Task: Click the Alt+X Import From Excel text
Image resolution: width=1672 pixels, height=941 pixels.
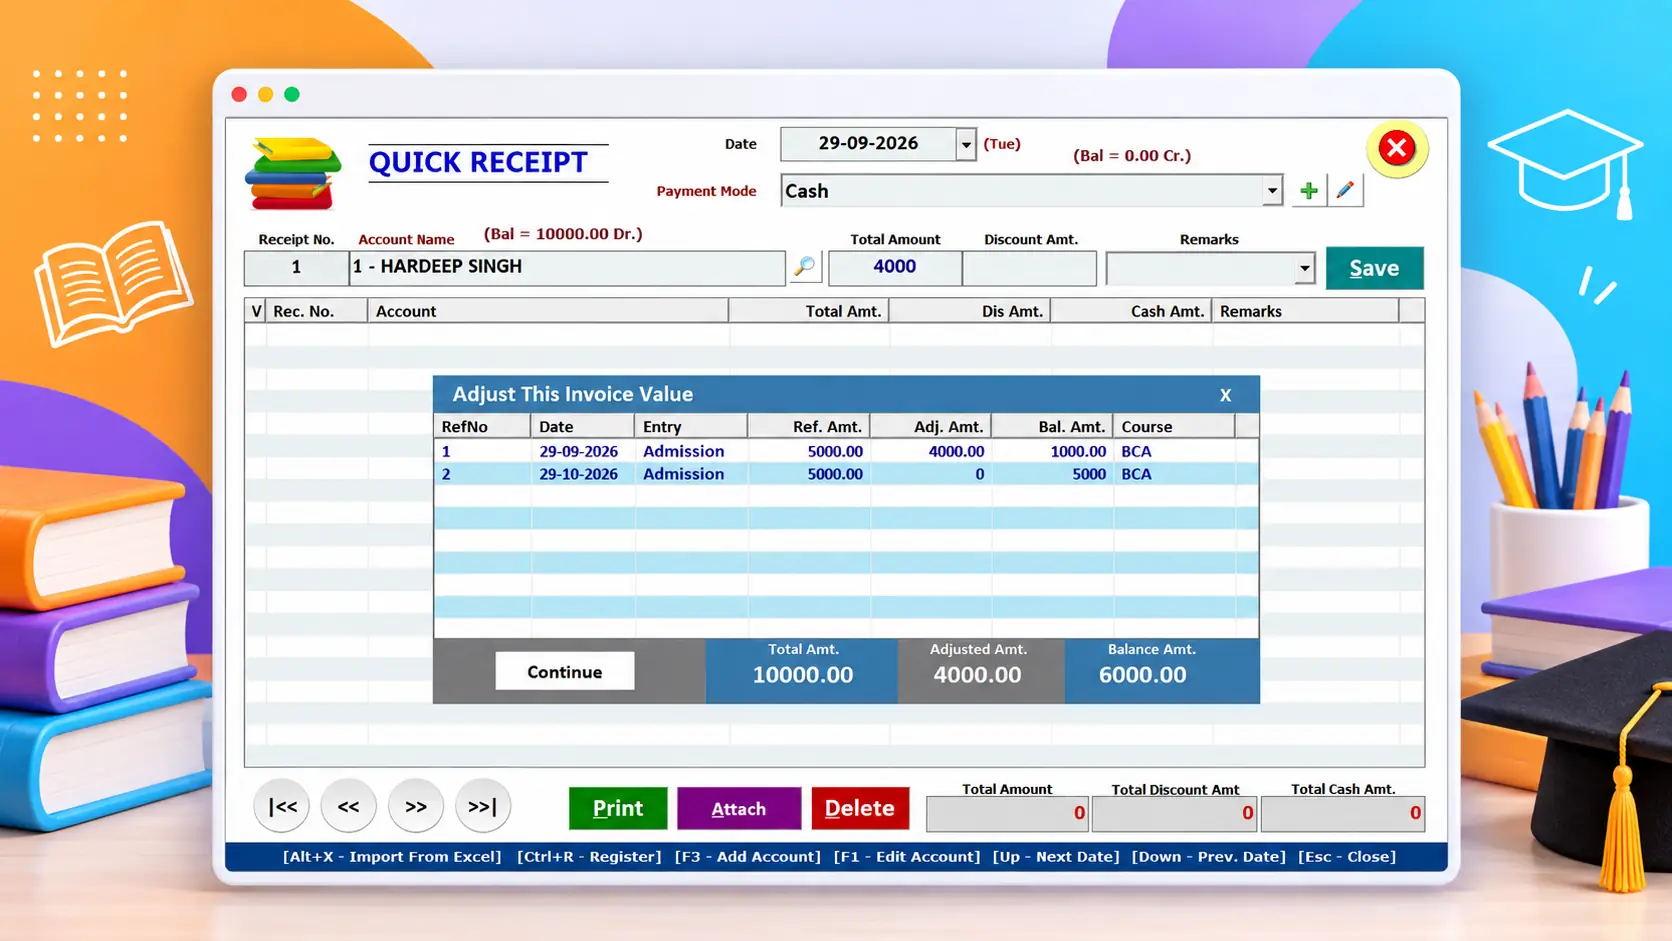Action: click(392, 857)
